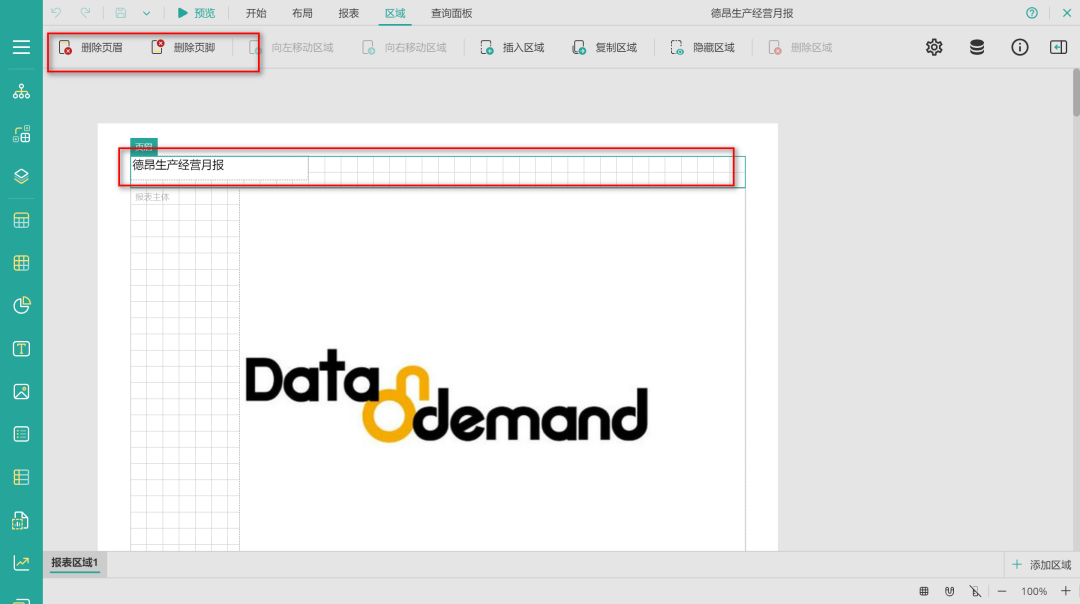The height and width of the screenshot is (604, 1080).
Task: Expand the save options dropdown arrow
Action: coord(146,13)
